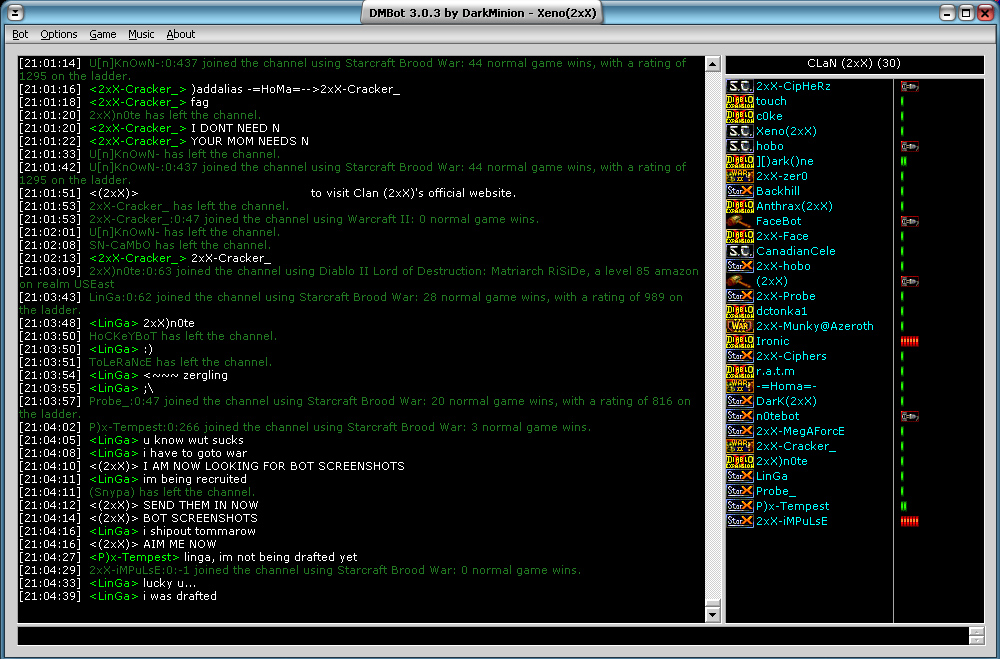Select user dctonka1 in channel list
The height and width of the screenshot is (659, 1000).
pyautogui.click(x=782, y=311)
